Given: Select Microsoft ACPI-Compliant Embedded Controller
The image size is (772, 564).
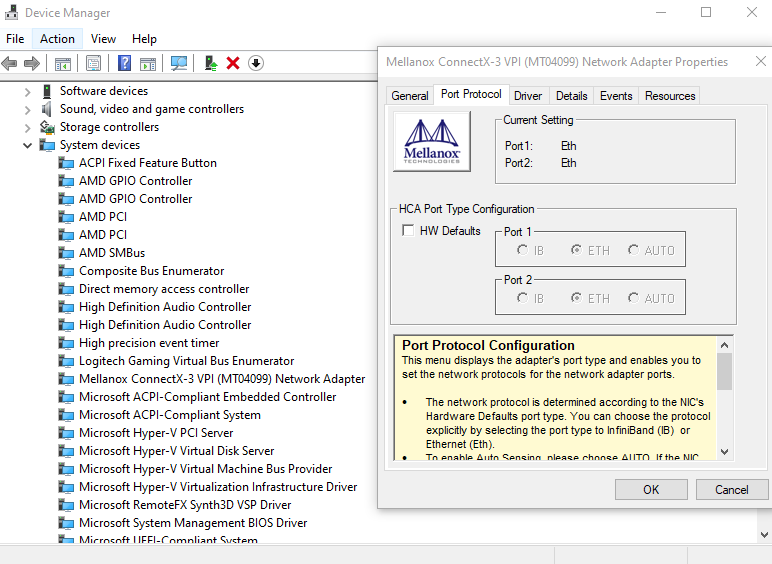Looking at the screenshot, I should pyautogui.click(x=207, y=397).
